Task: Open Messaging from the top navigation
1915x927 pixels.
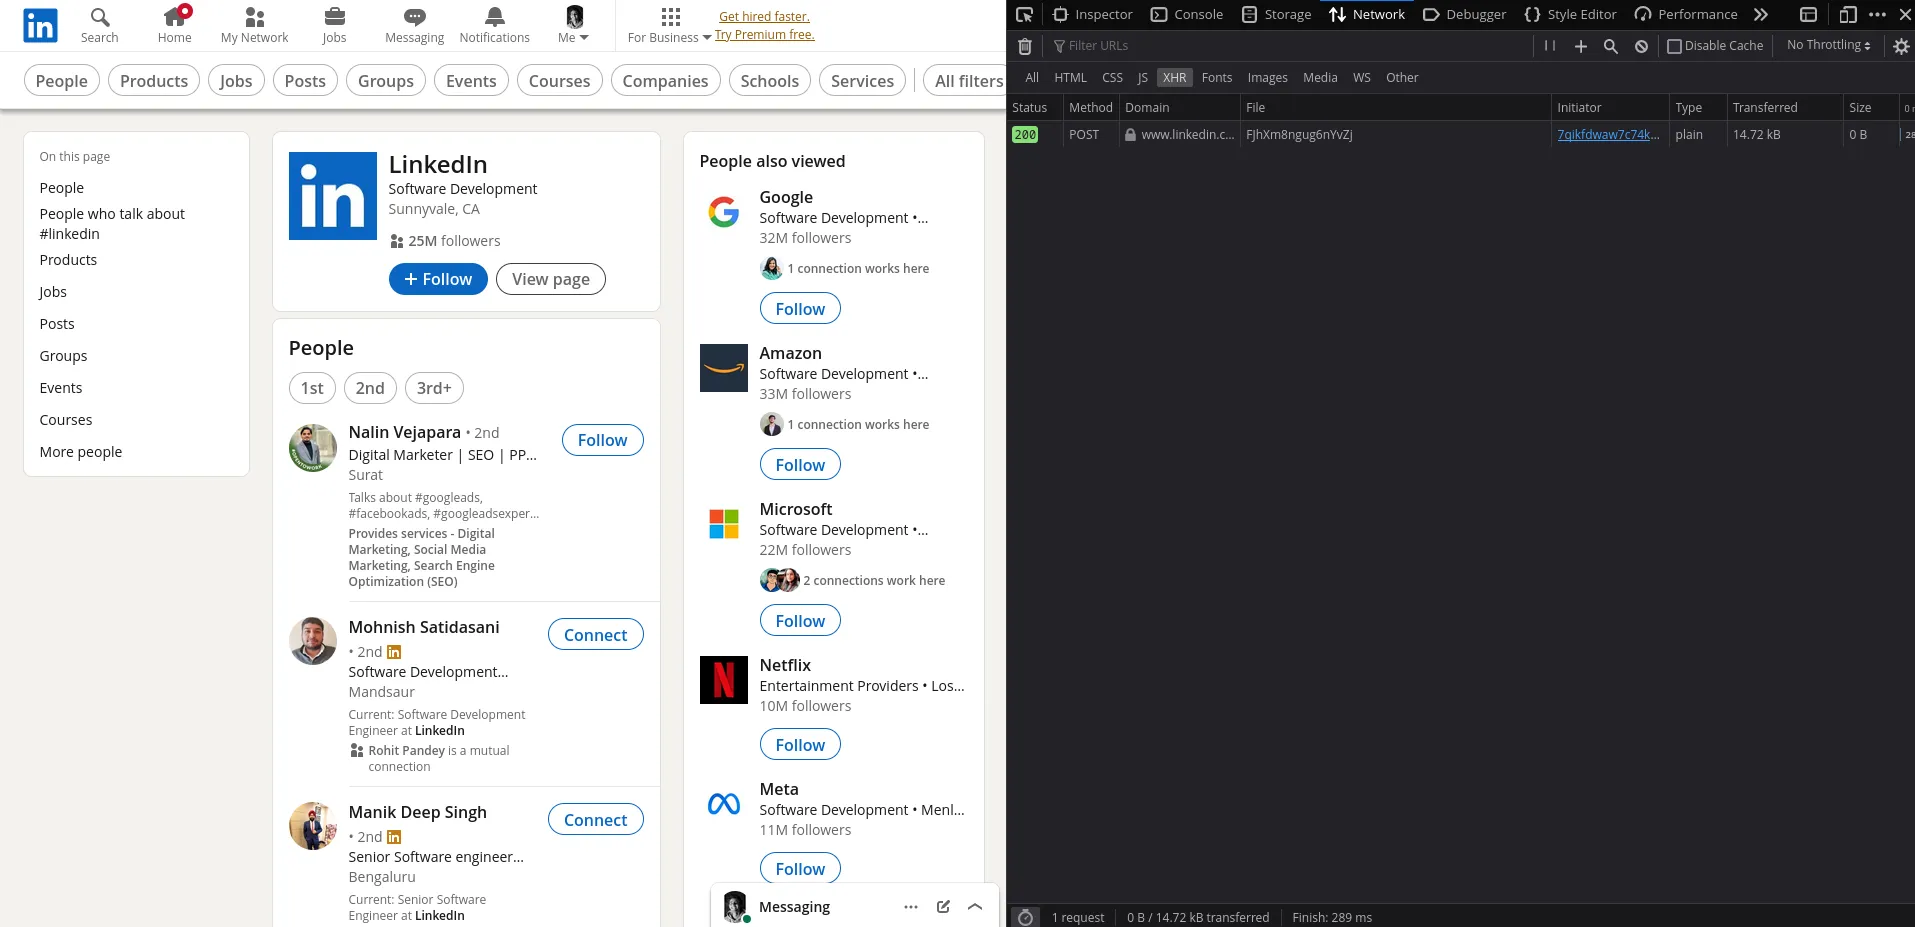Action: [414, 26]
